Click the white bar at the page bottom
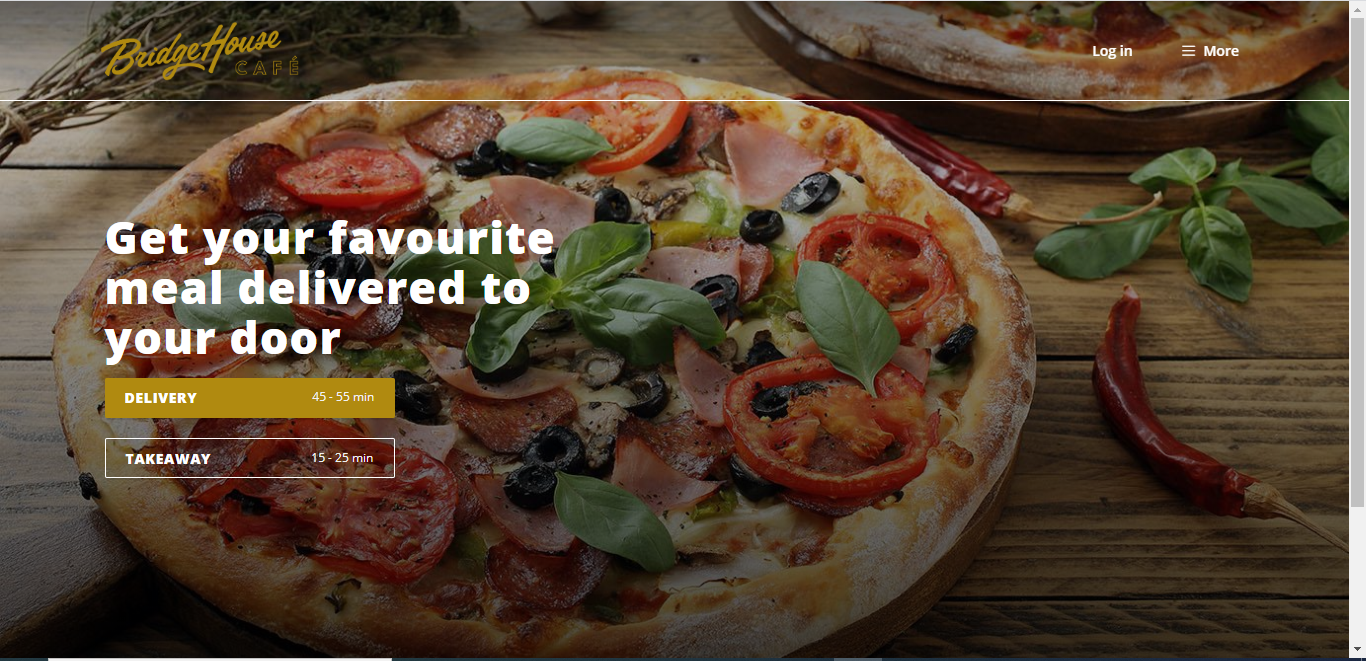This screenshot has height=661, width=1366. point(220,659)
